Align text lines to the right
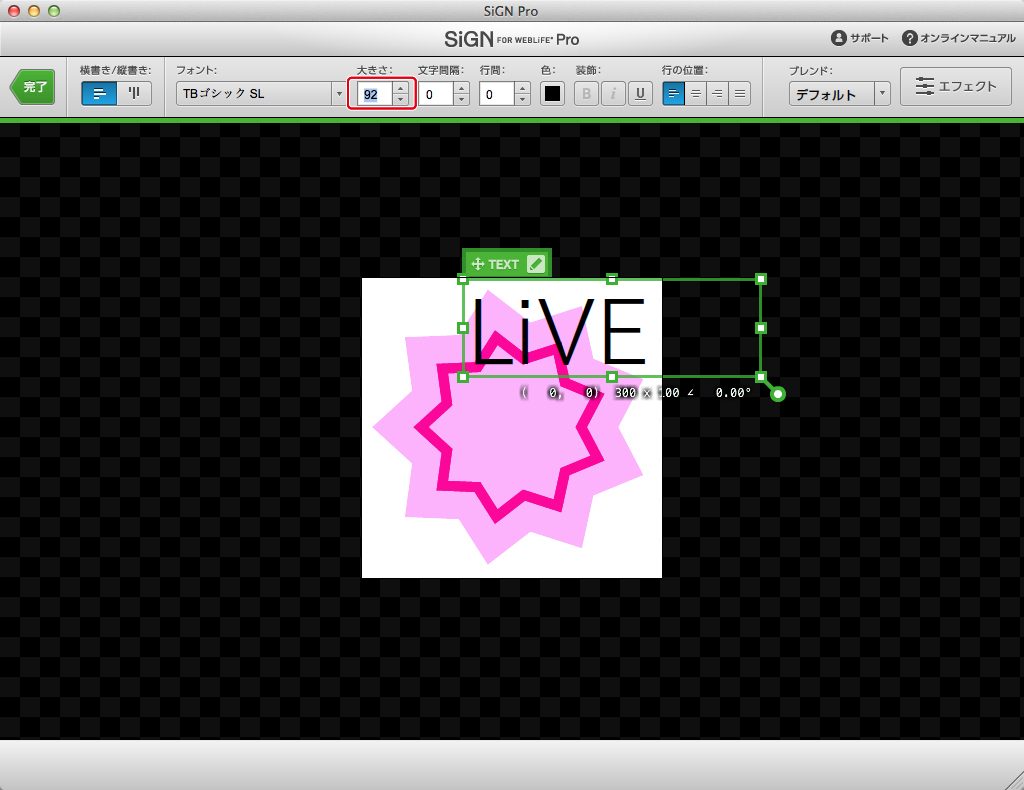 (718, 94)
